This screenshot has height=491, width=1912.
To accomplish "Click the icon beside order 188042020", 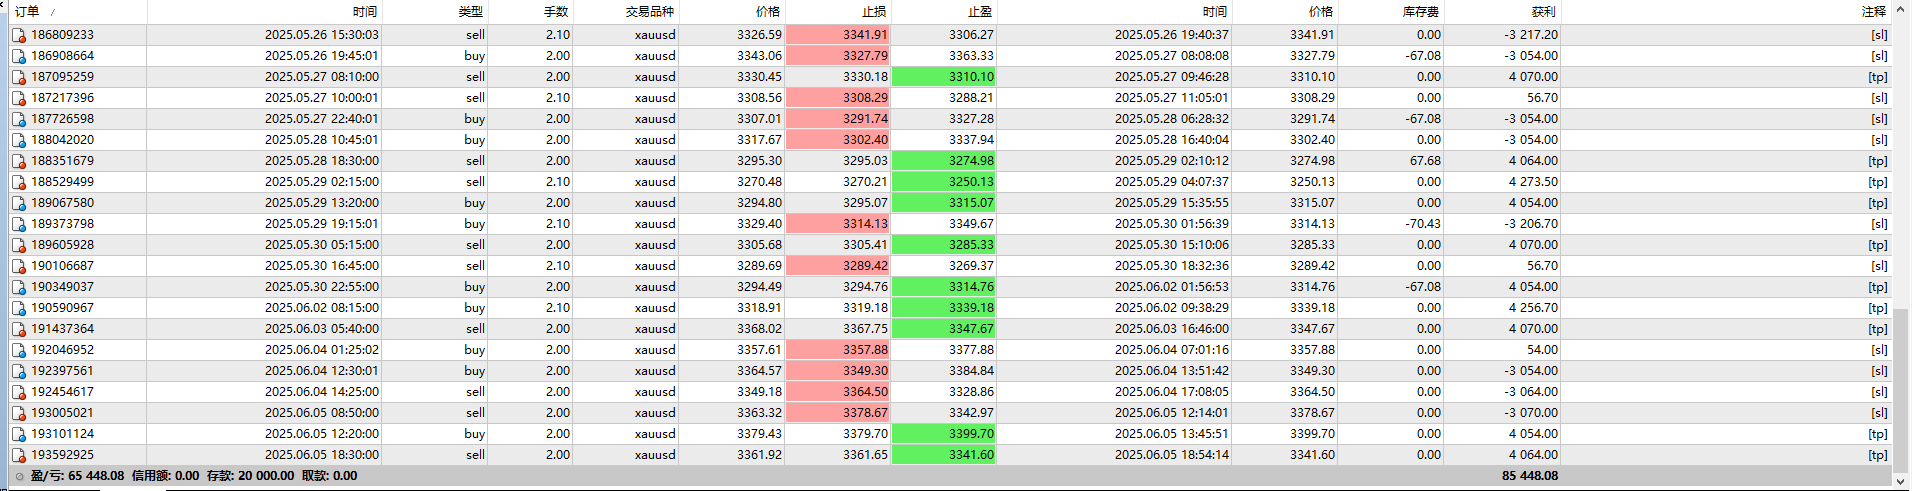I will point(19,140).
